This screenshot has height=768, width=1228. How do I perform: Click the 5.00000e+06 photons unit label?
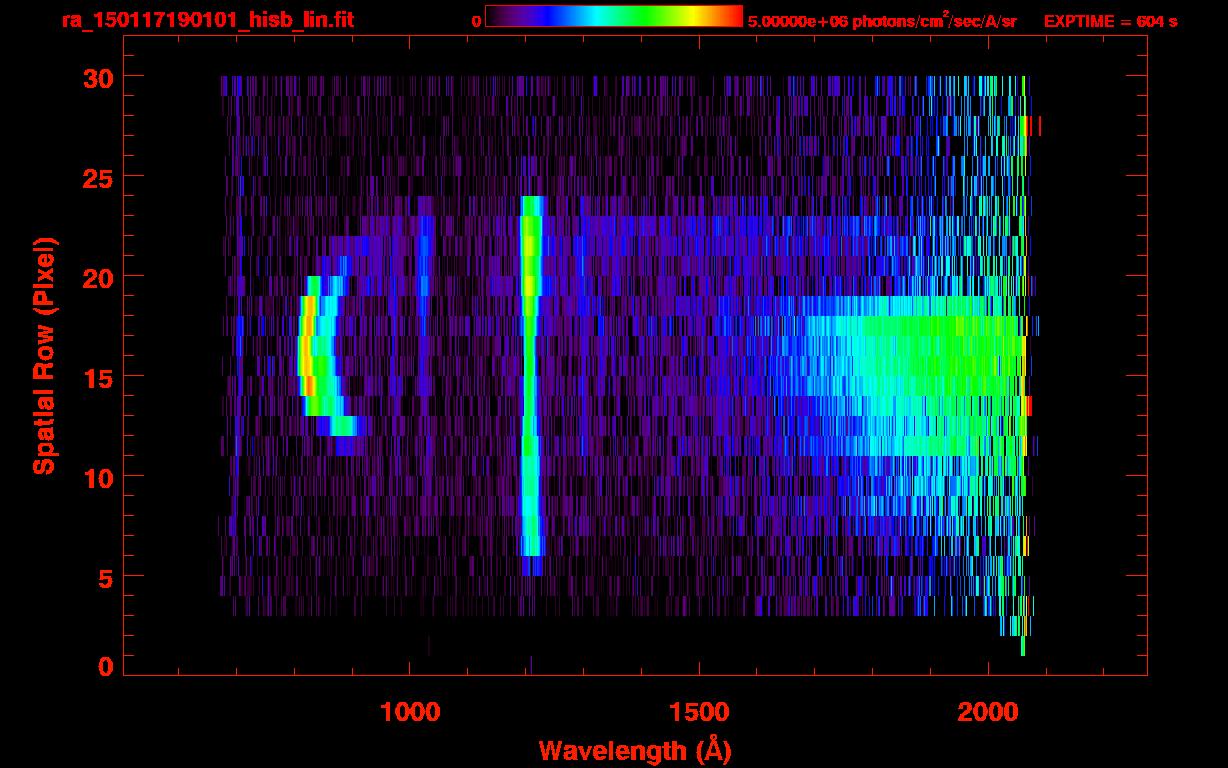882,21
